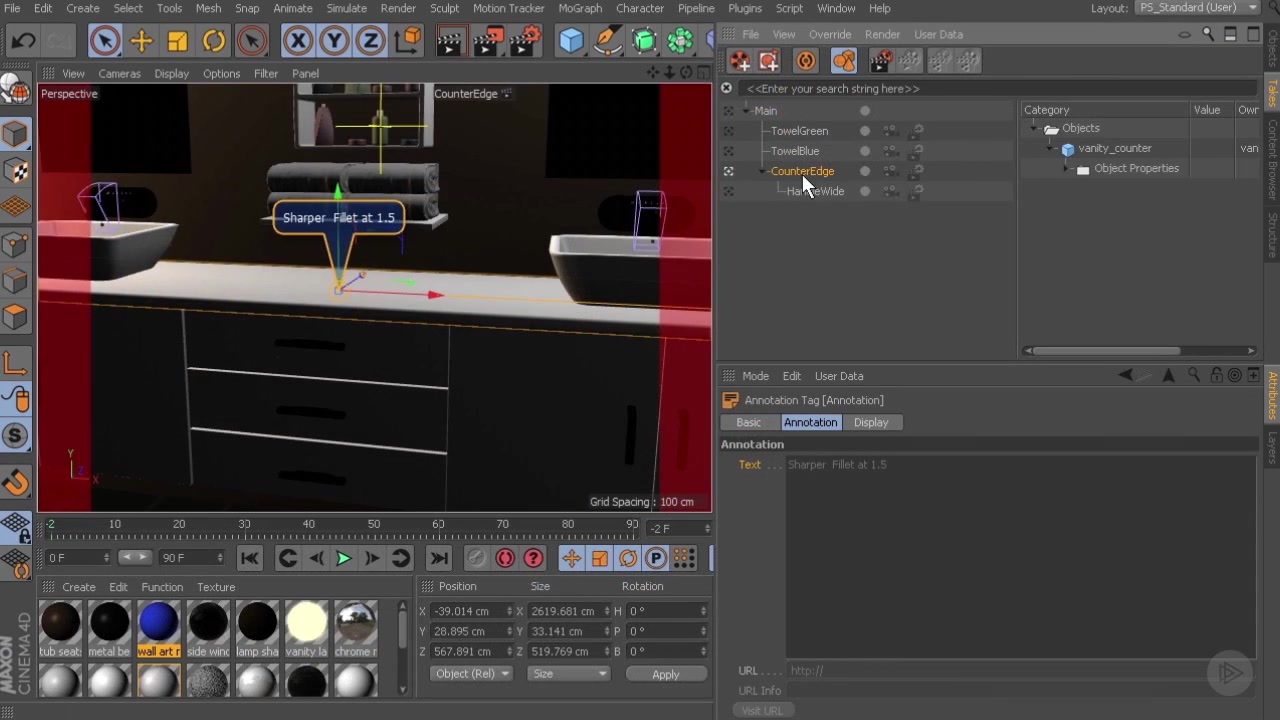Toggle the Position keyframe recording button
1280x720 pixels.
click(x=573, y=558)
